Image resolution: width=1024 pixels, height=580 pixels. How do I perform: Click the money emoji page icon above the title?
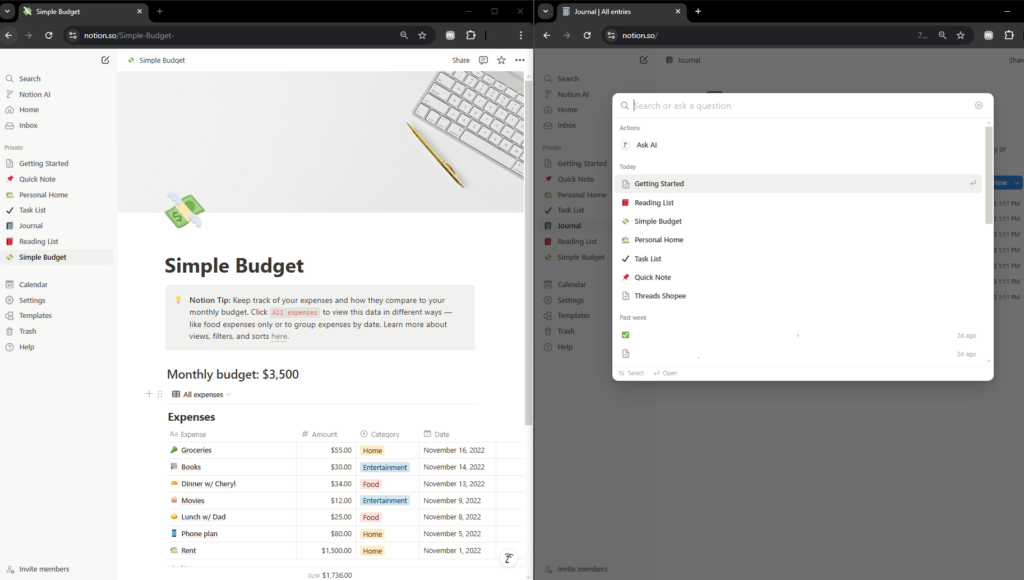point(185,210)
